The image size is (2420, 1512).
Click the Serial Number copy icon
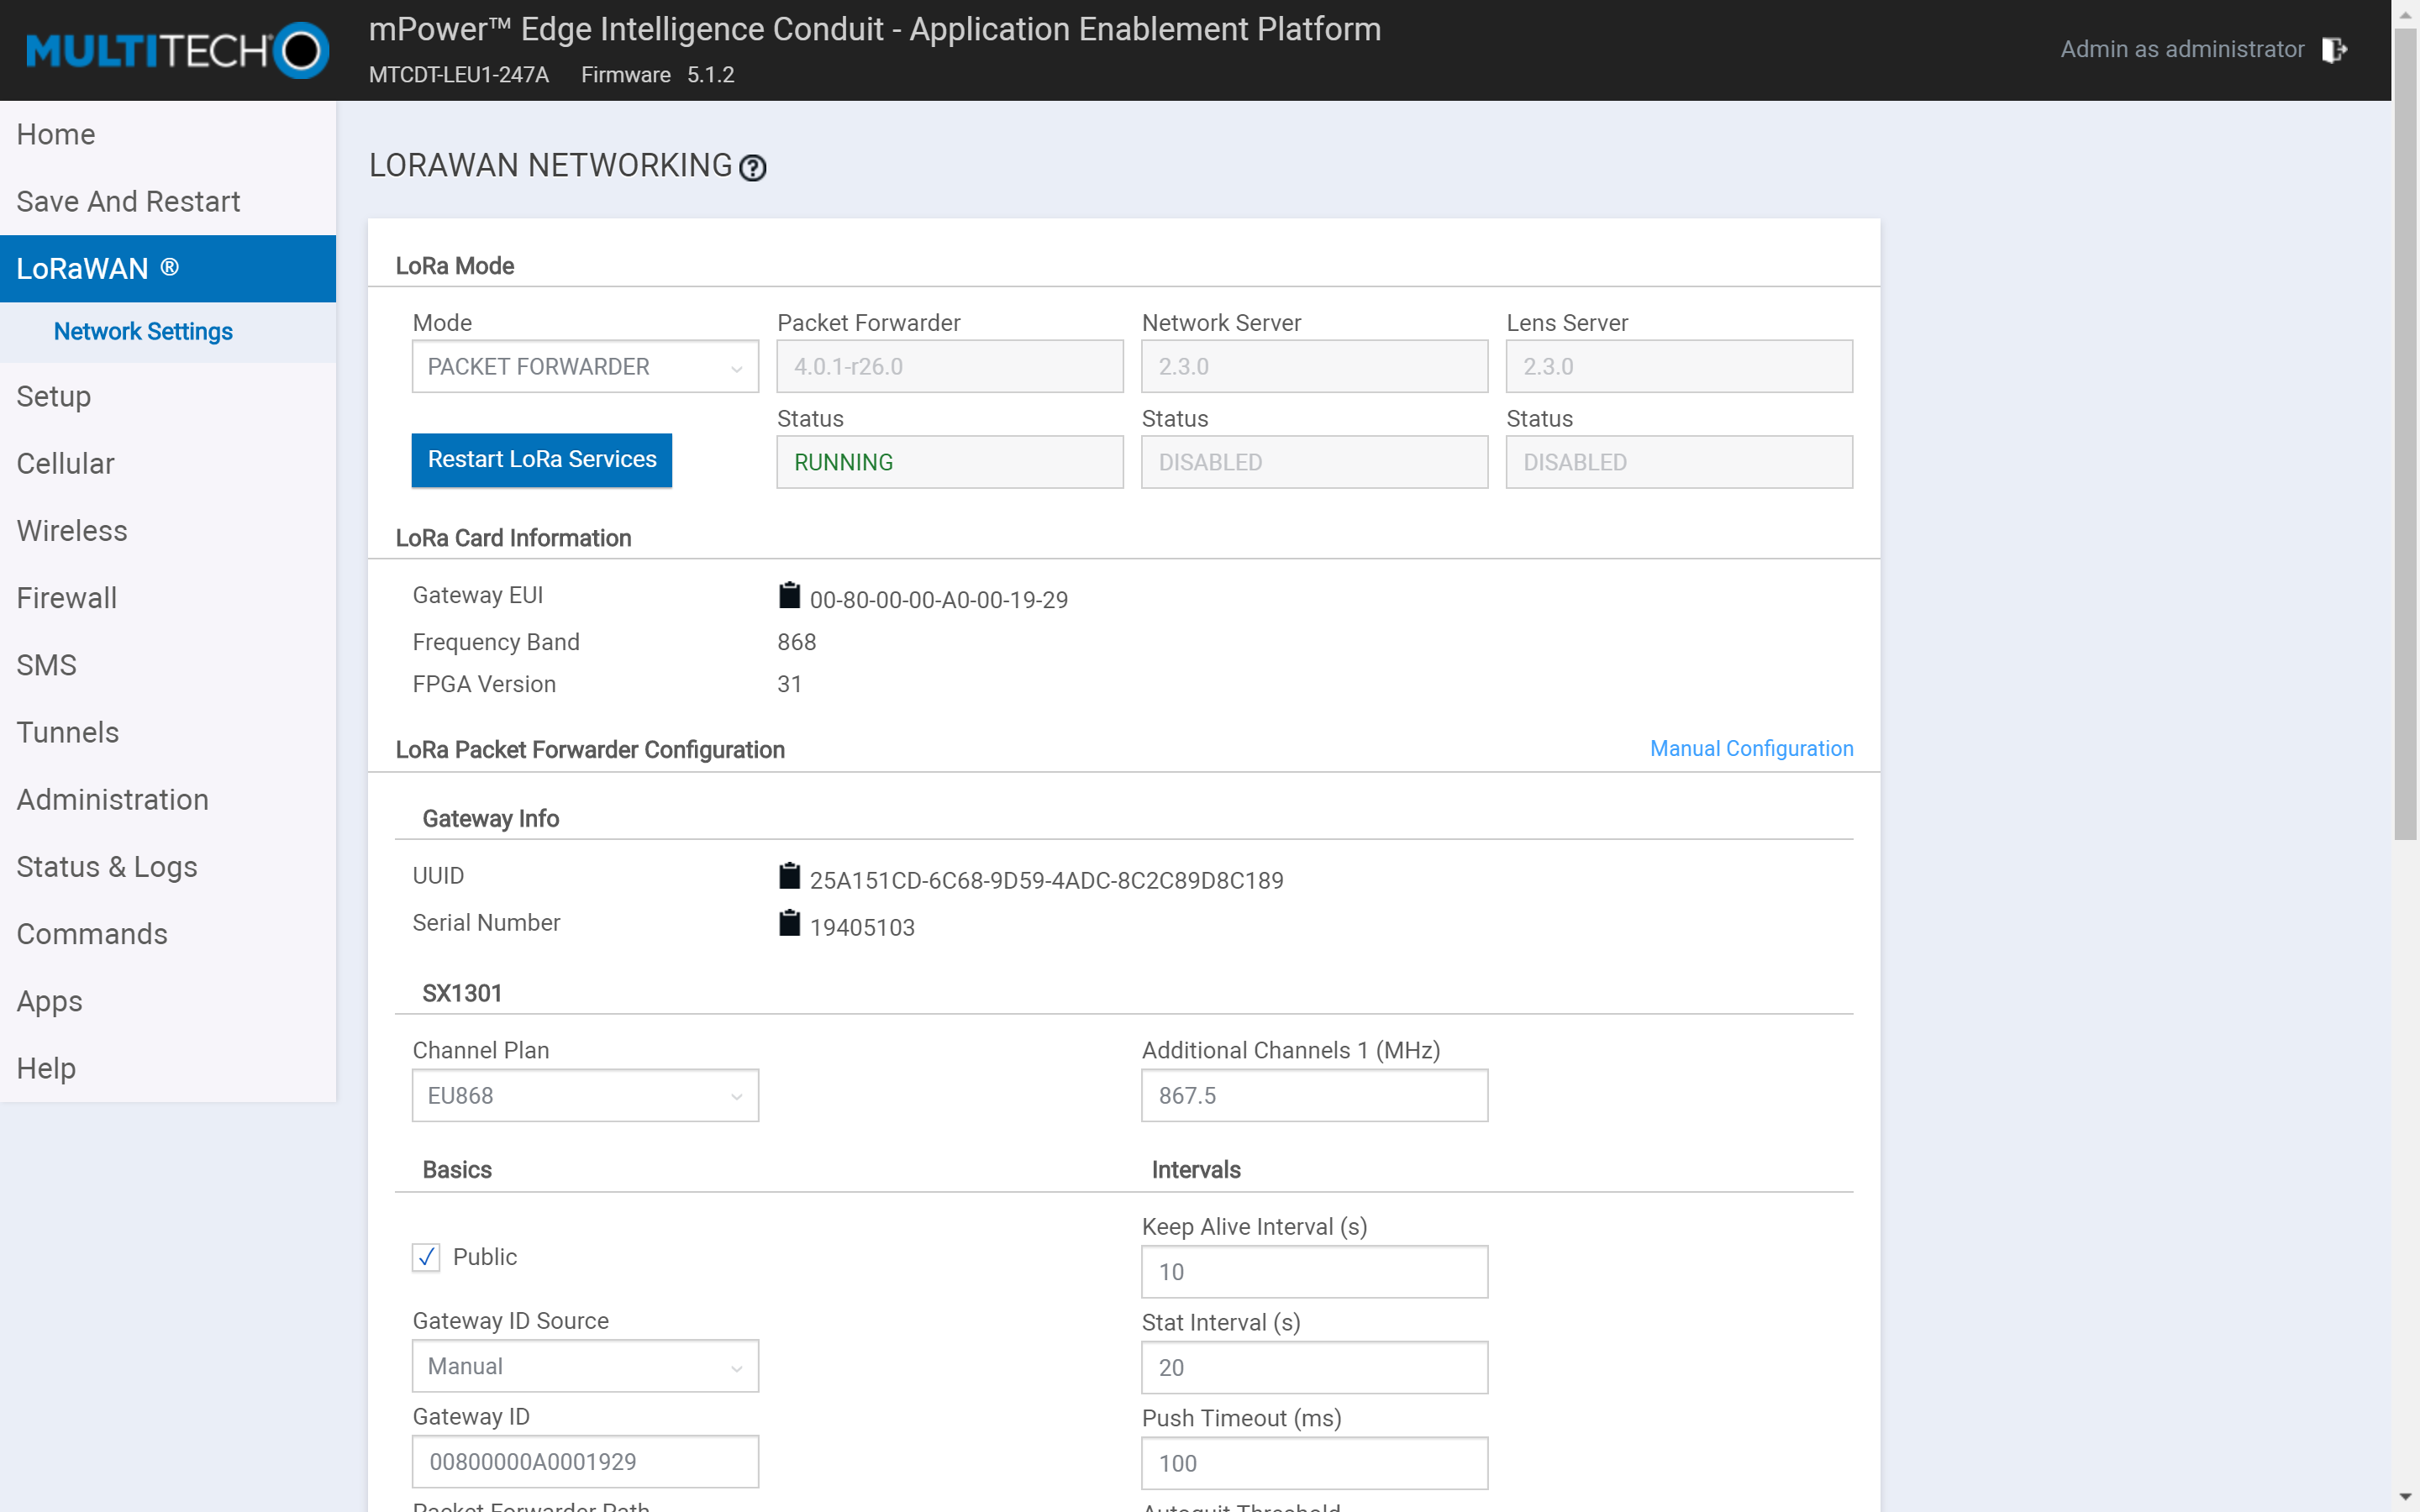(791, 925)
